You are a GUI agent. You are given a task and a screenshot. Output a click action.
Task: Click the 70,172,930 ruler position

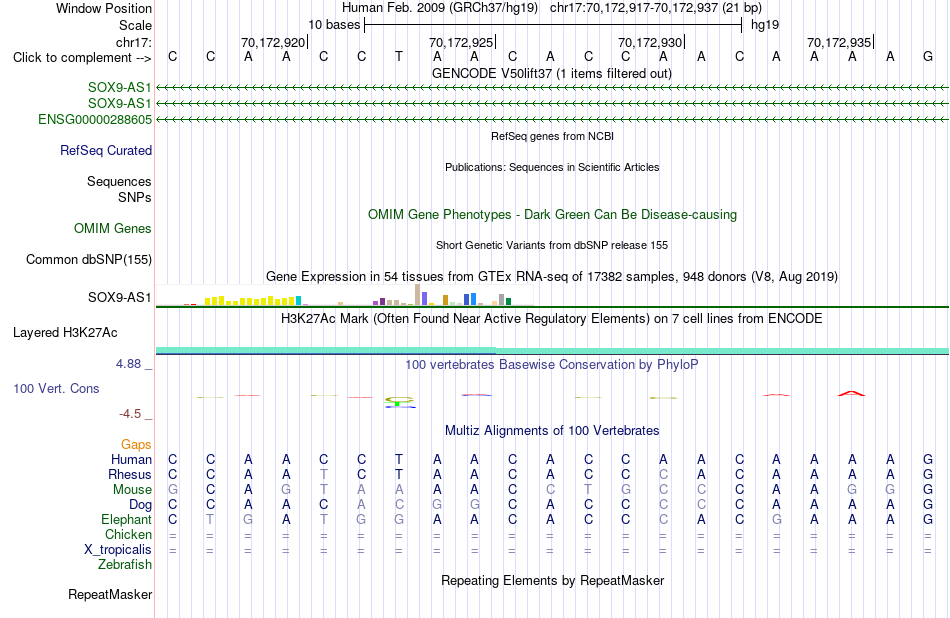(x=650, y=42)
